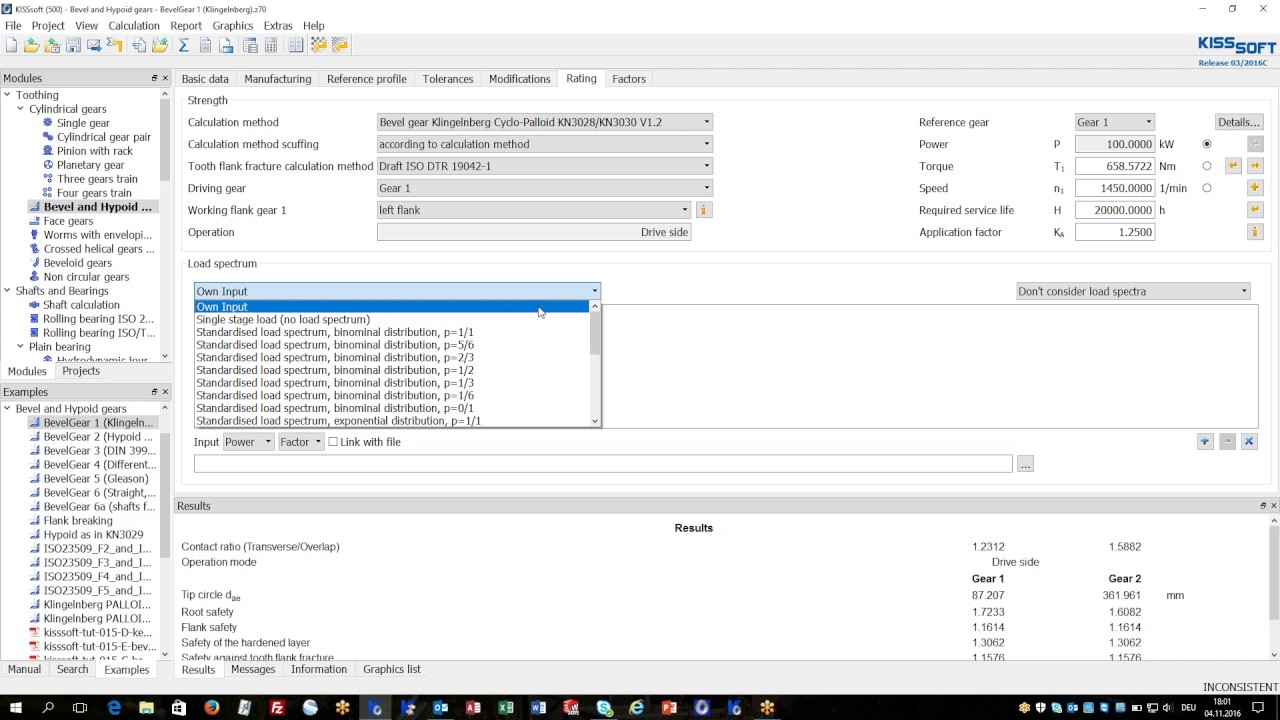Image resolution: width=1280 pixels, height=720 pixels.
Task: Switch to the Factors tab
Action: [629, 79]
